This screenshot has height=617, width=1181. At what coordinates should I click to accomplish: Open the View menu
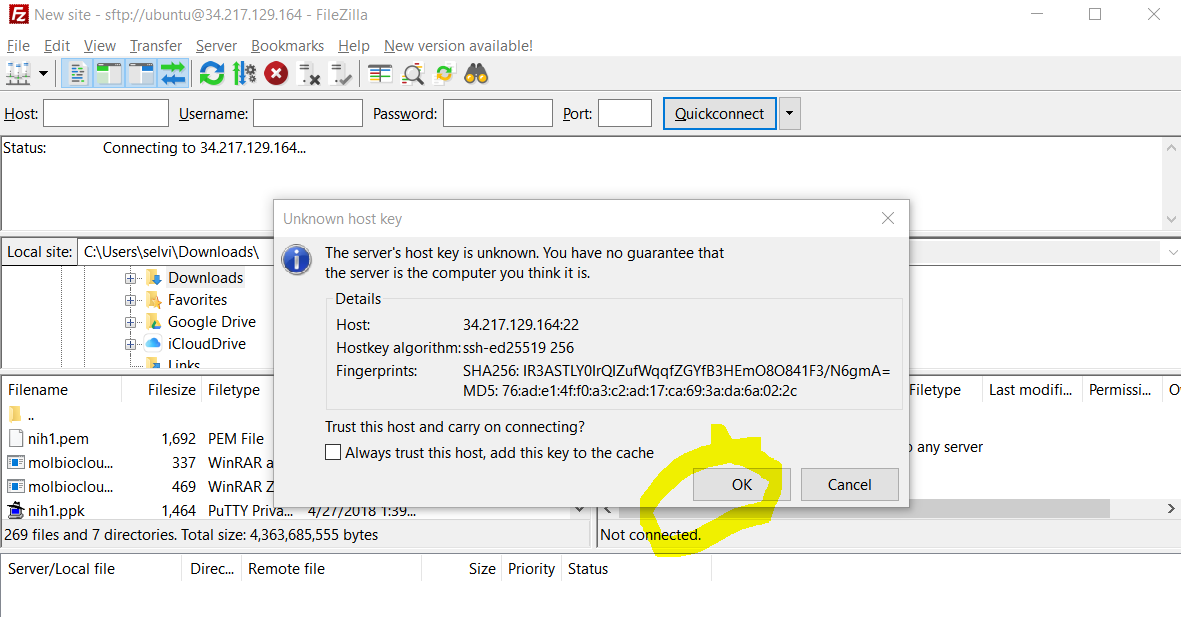(99, 46)
